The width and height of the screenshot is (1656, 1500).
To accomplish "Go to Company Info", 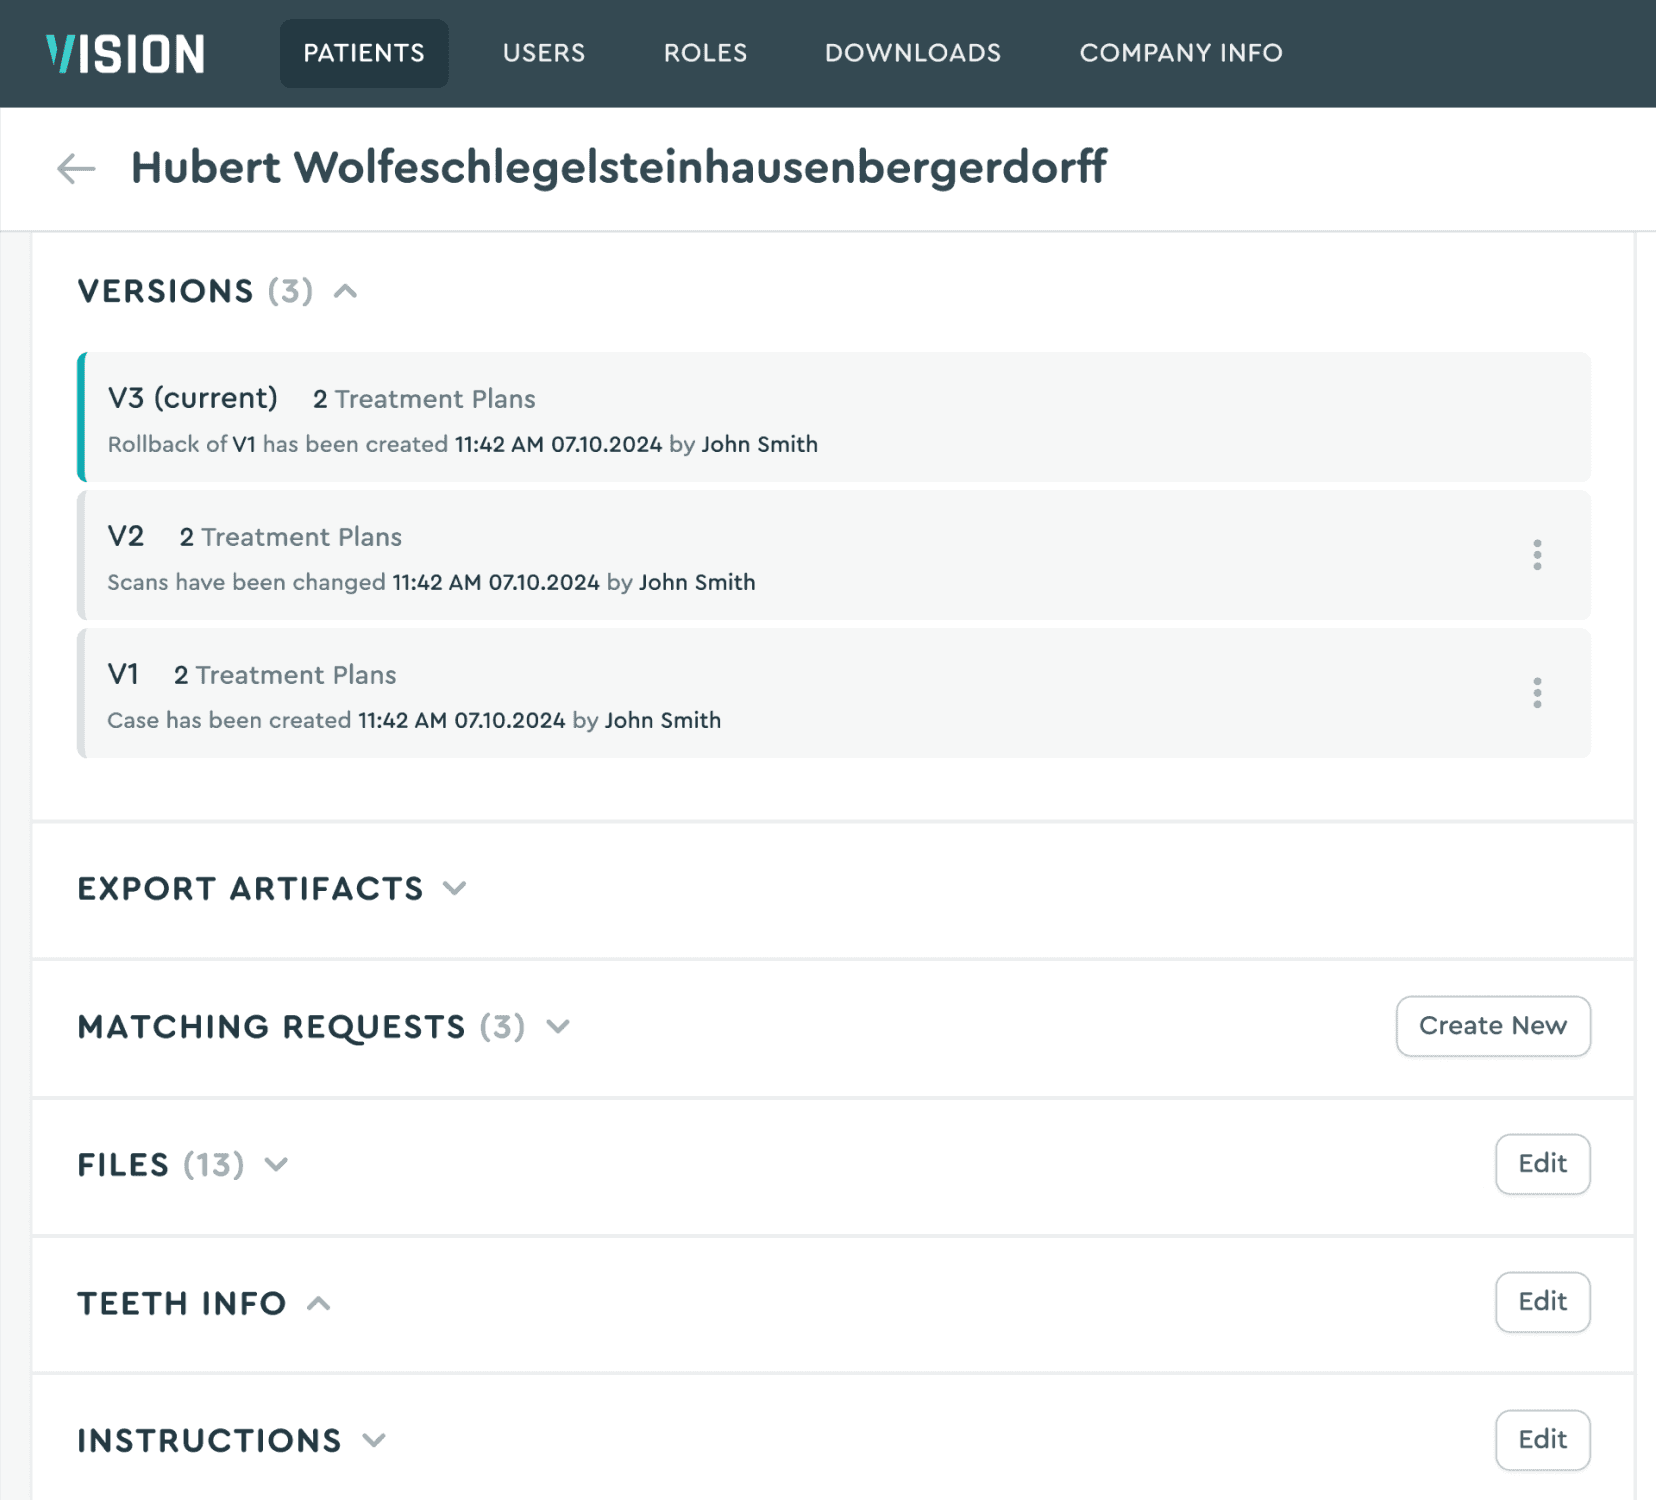I will tap(1181, 53).
